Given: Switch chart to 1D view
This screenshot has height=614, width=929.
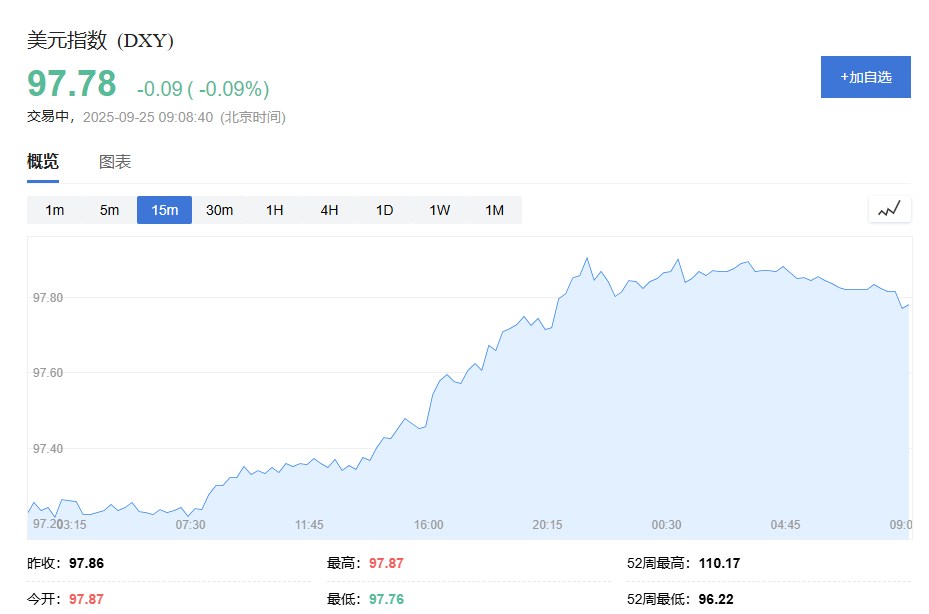Looking at the screenshot, I should (384, 210).
